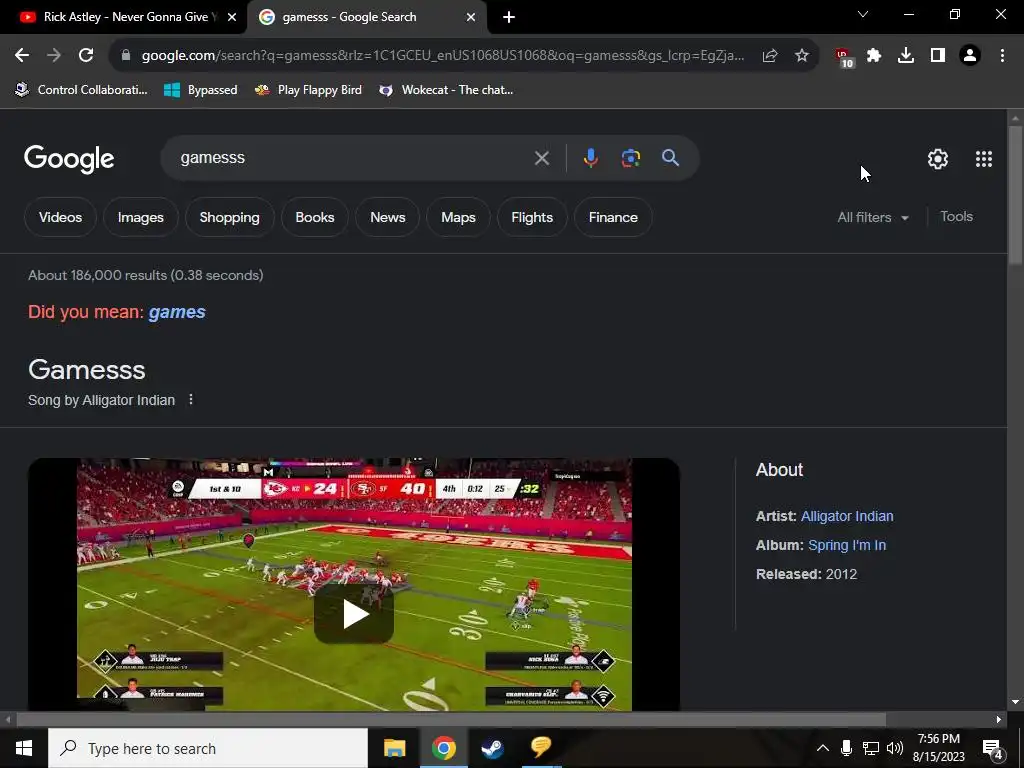Filter results by Videos
This screenshot has width=1024, height=768.
pyautogui.click(x=60, y=217)
